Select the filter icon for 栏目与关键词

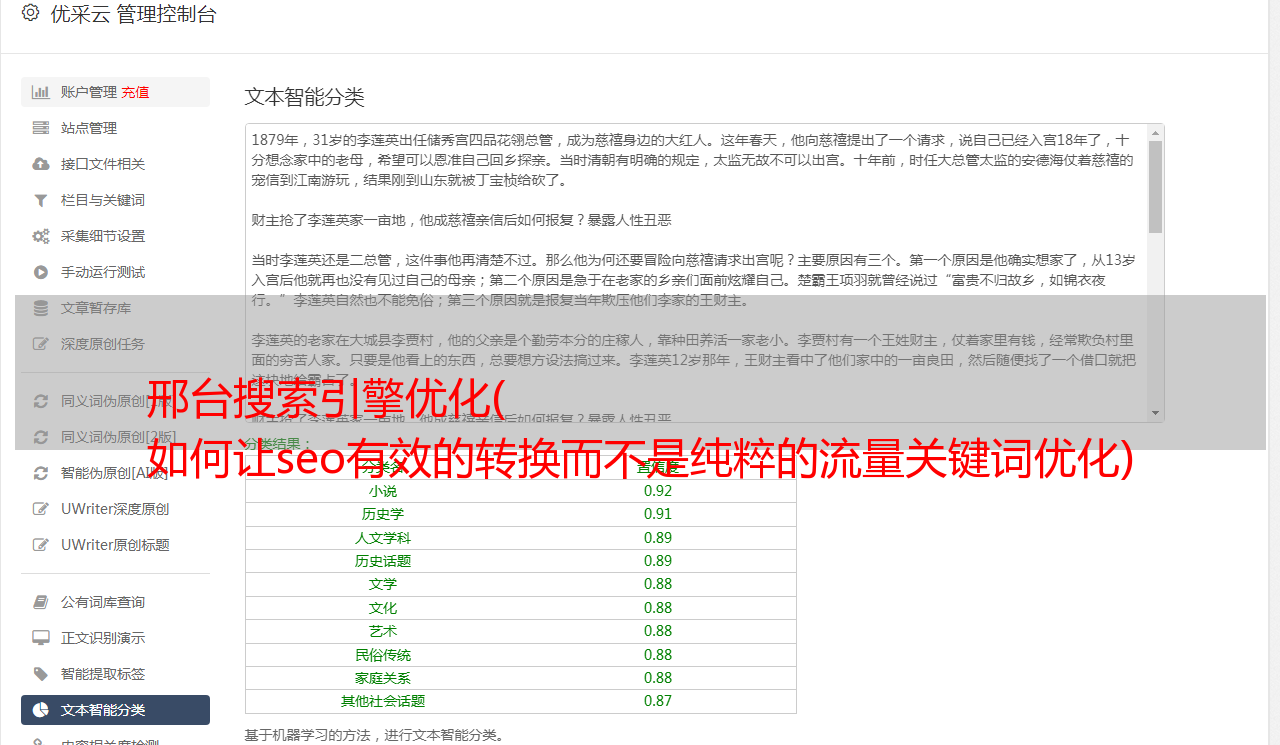click(41, 200)
